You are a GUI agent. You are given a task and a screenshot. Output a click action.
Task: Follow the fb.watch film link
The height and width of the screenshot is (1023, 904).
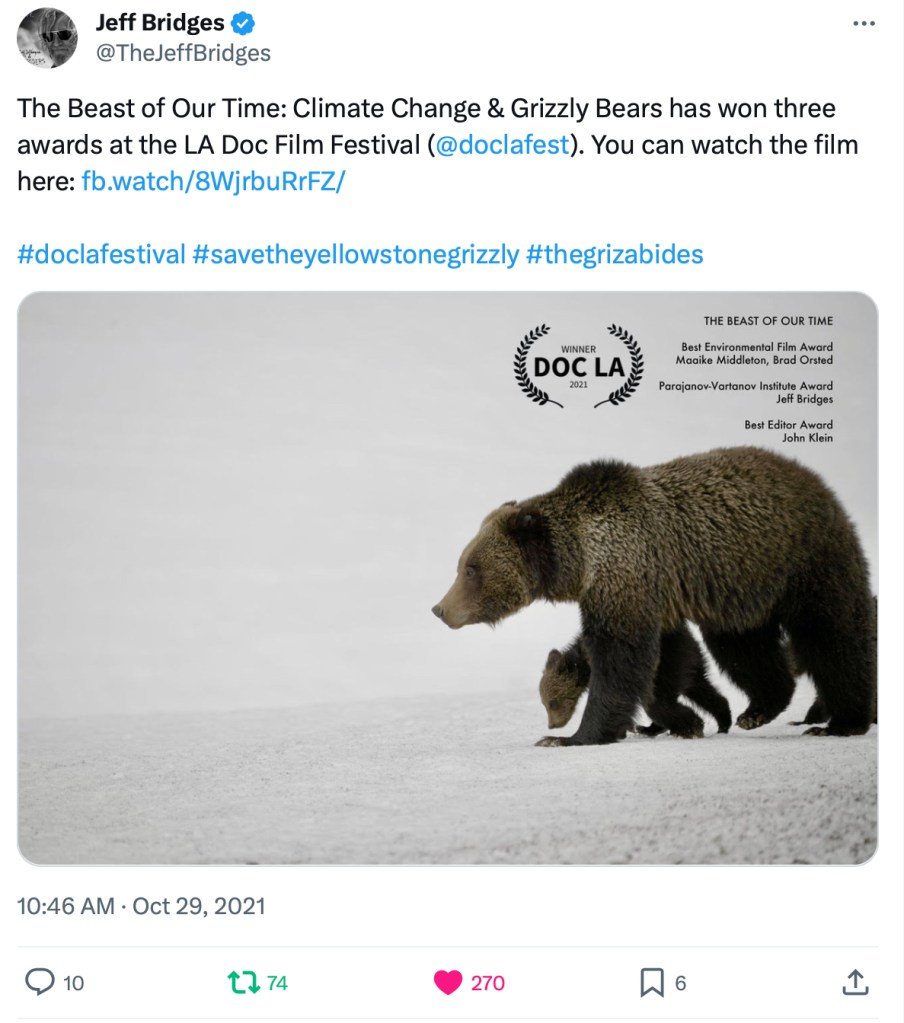coord(213,181)
